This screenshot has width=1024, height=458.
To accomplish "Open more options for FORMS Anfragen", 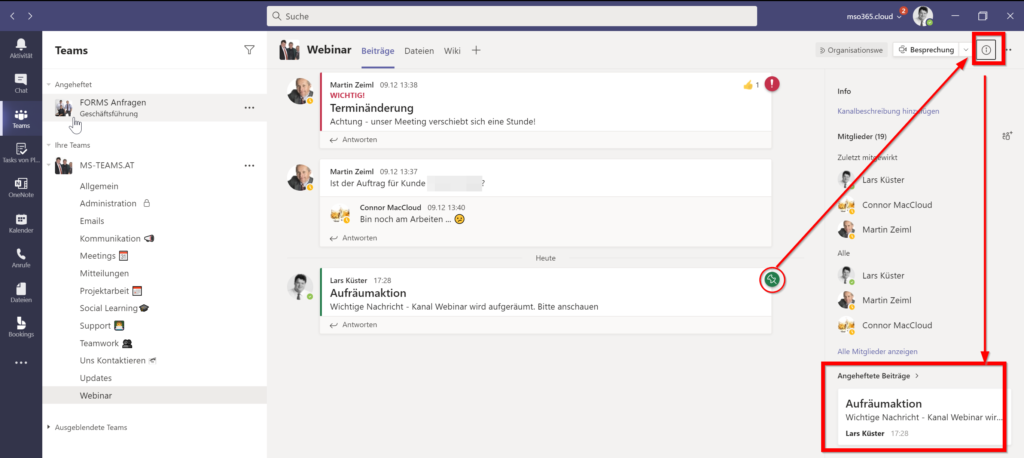I will point(249,108).
